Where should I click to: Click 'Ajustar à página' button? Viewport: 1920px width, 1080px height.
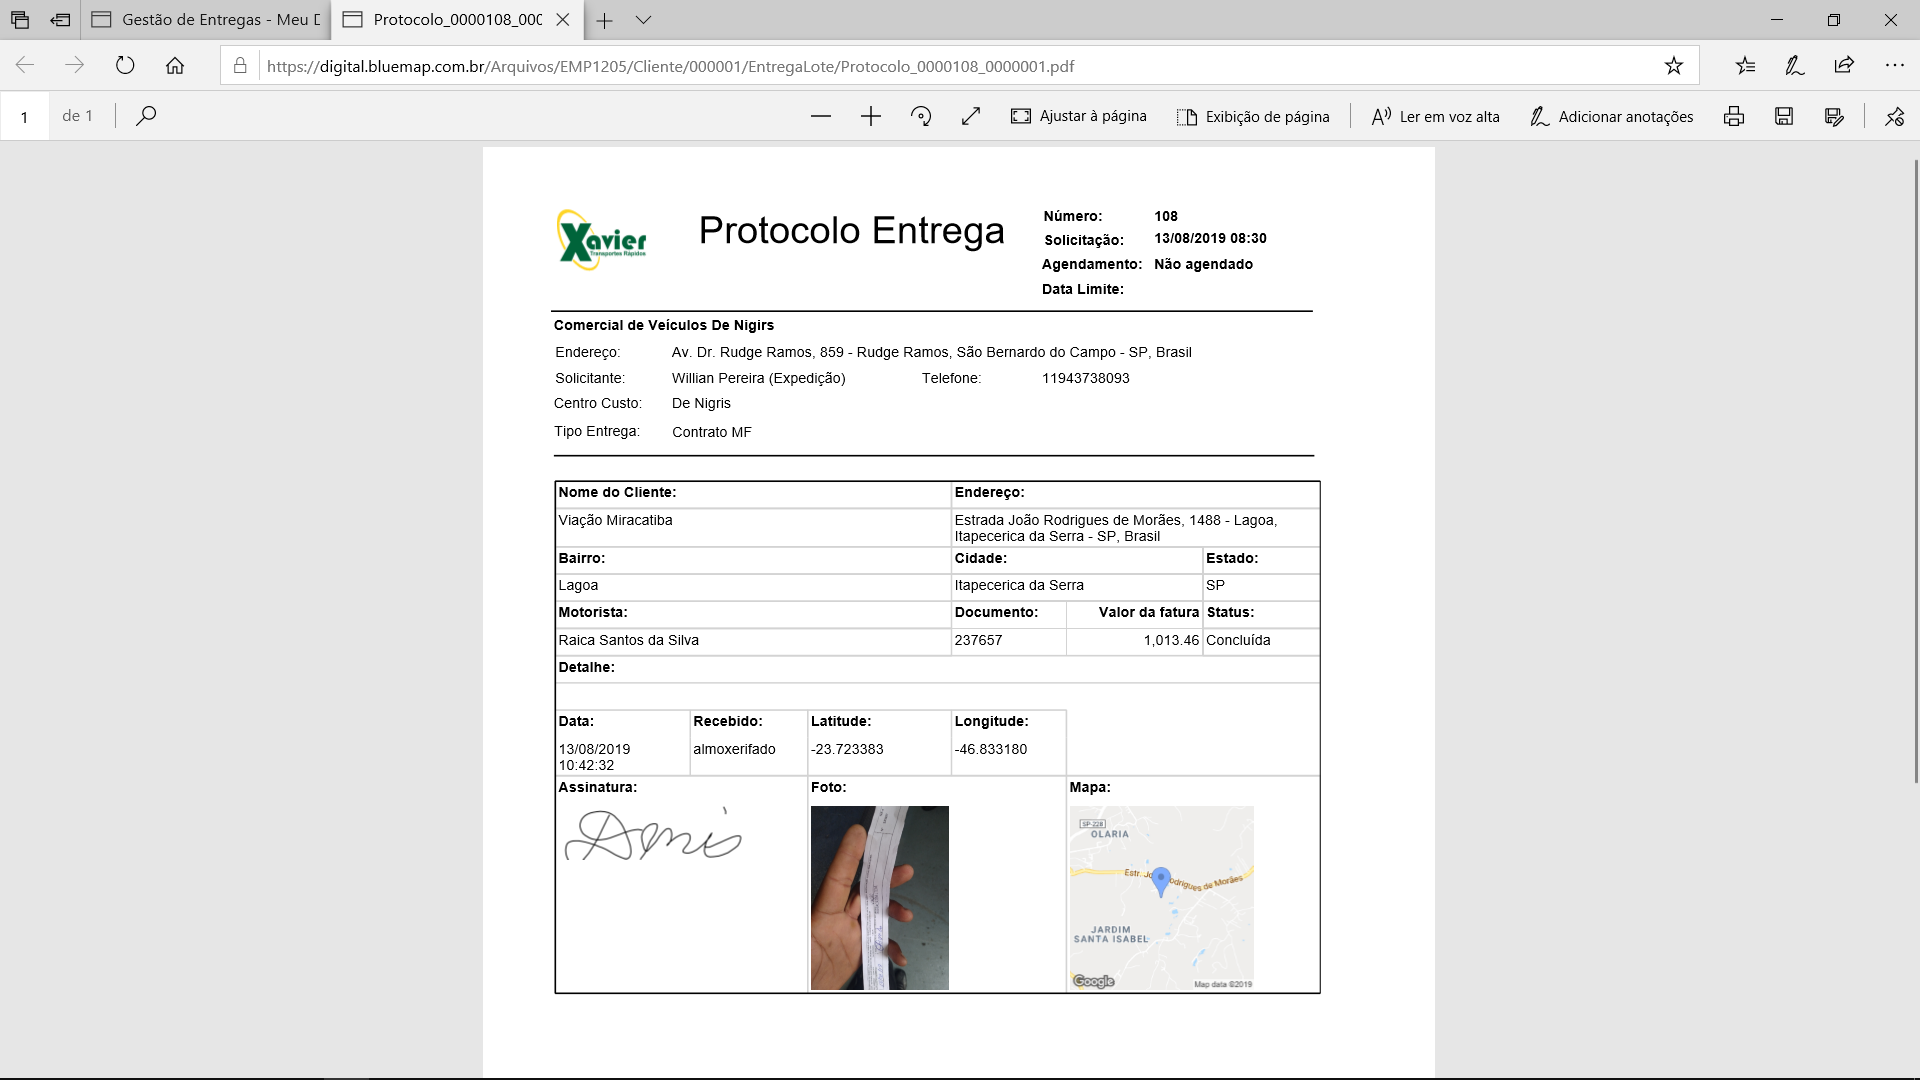coord(1078,116)
